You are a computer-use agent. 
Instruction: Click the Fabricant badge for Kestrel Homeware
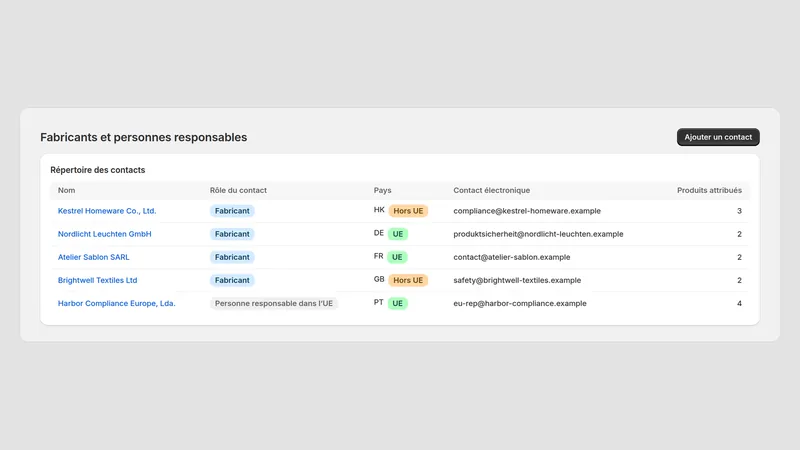[x=232, y=211]
